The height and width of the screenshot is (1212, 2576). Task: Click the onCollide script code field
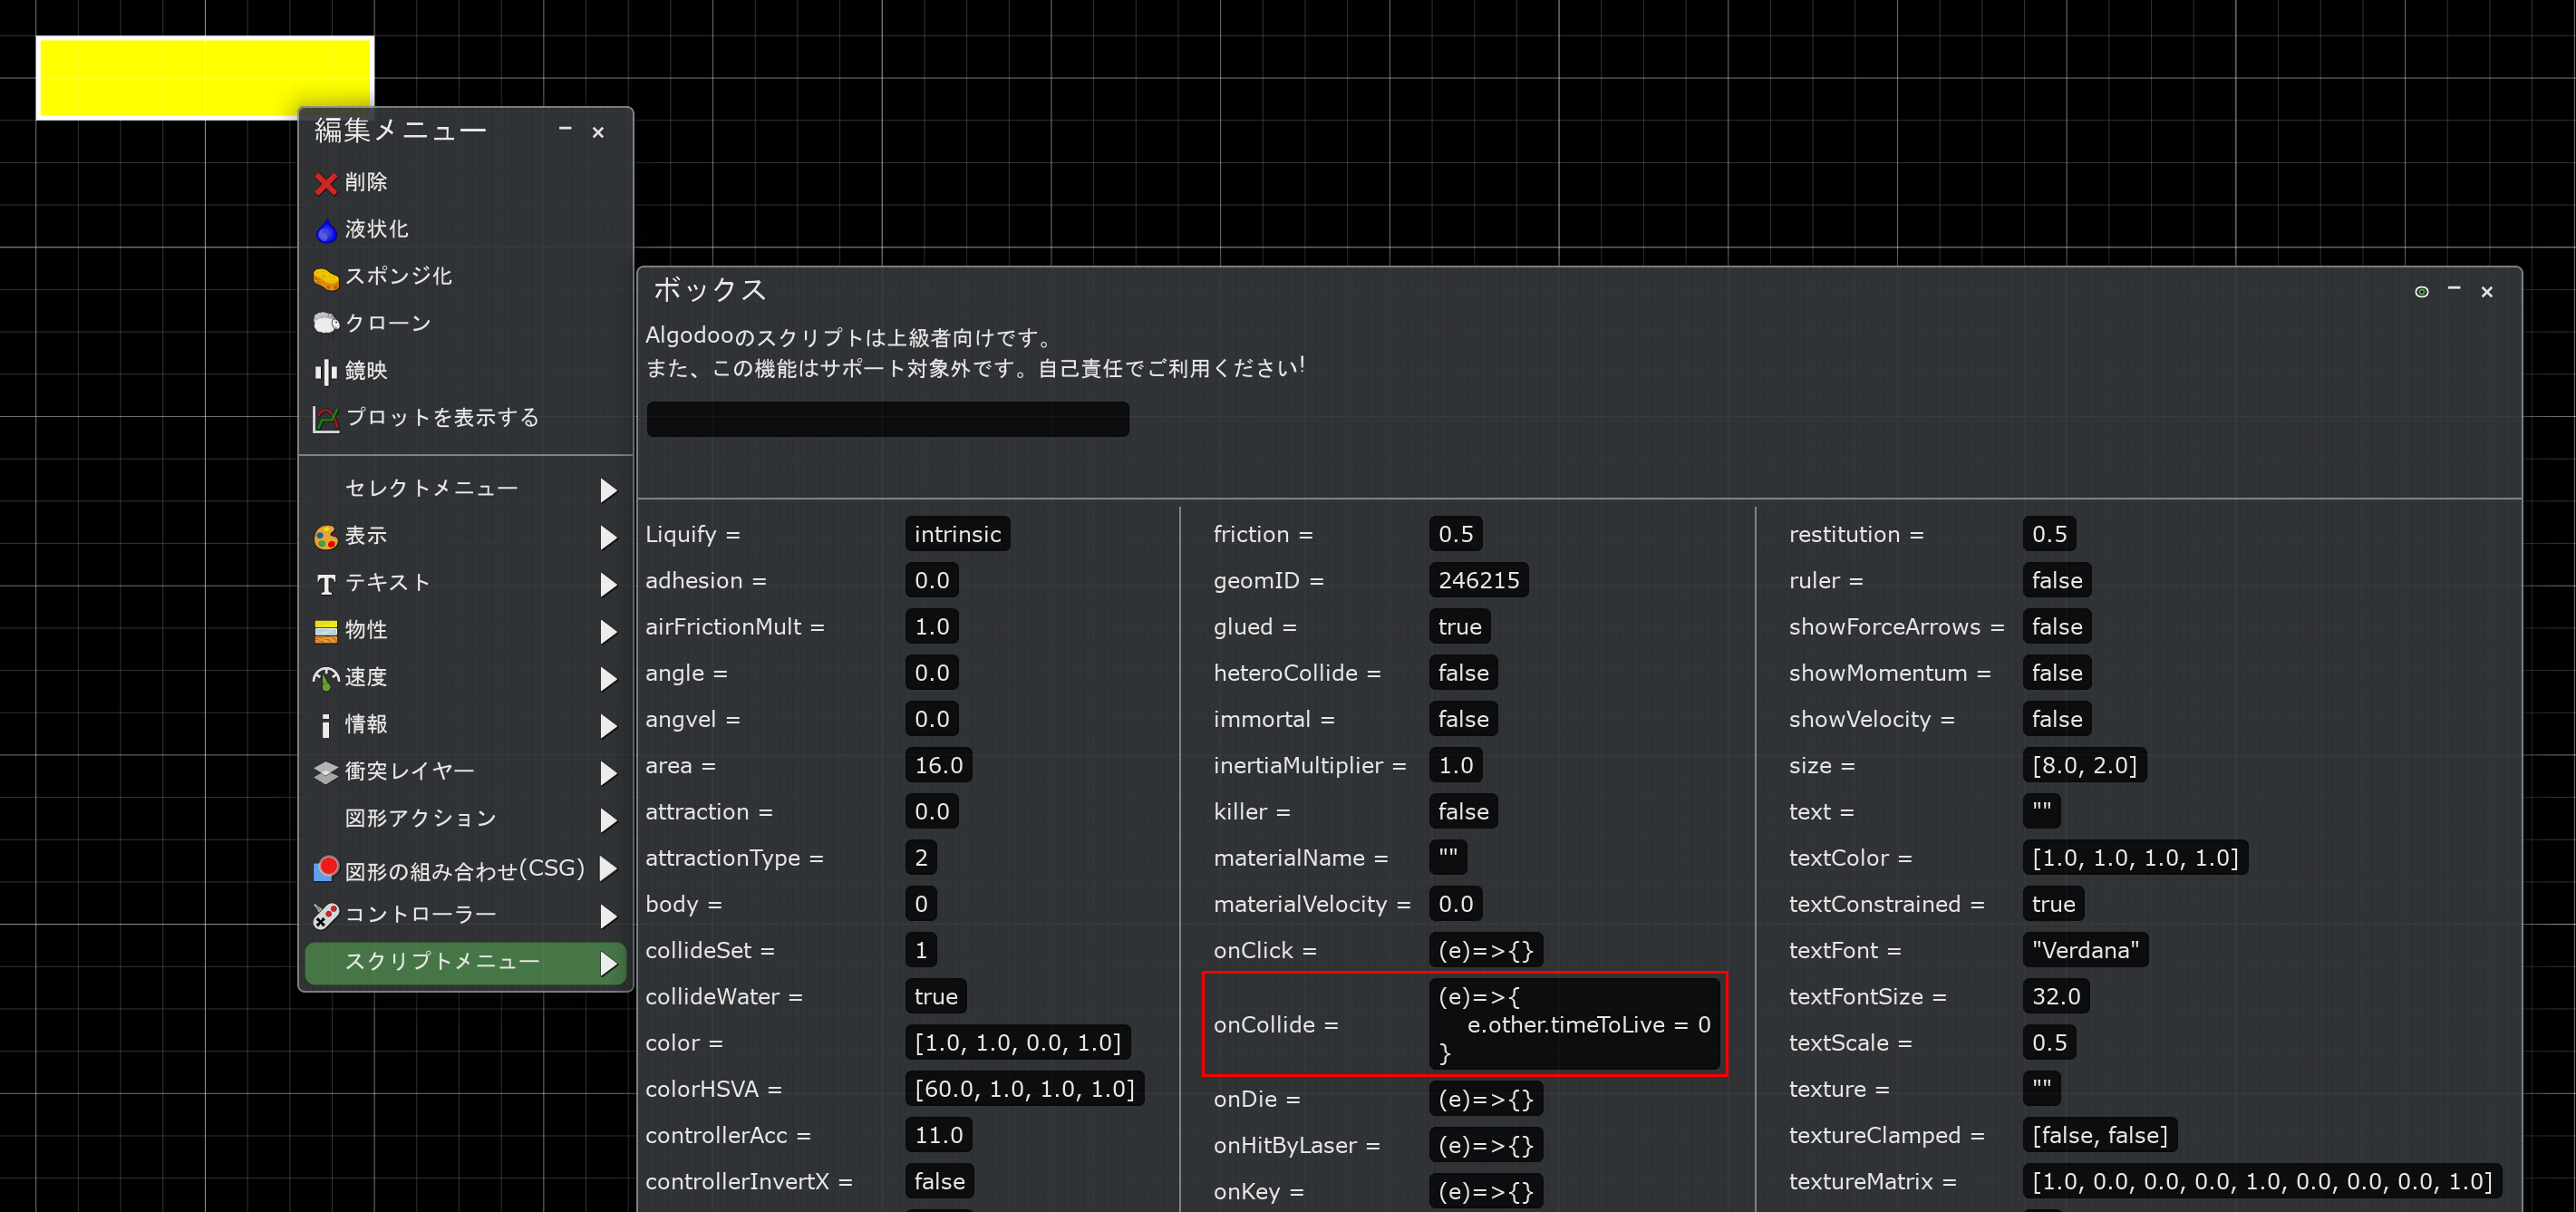[1574, 1025]
